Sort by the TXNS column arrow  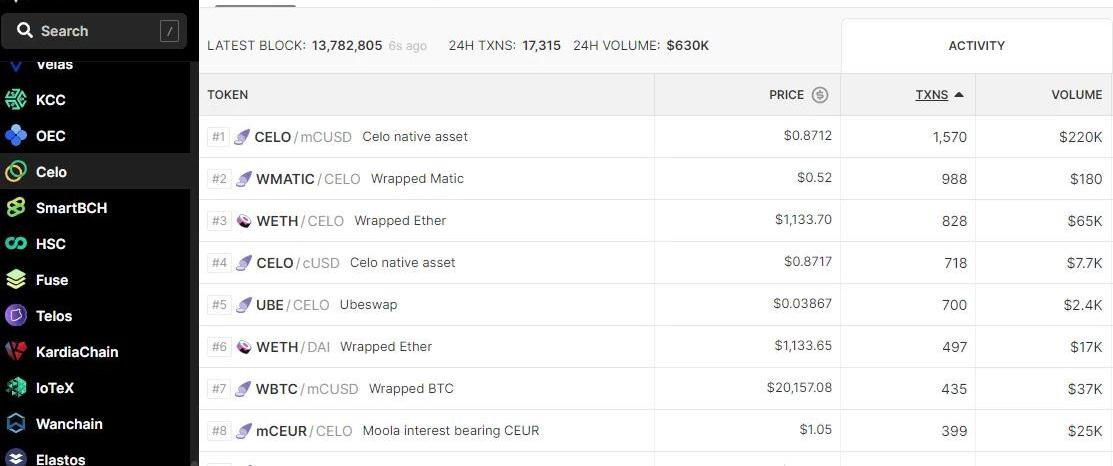[x=959, y=95]
